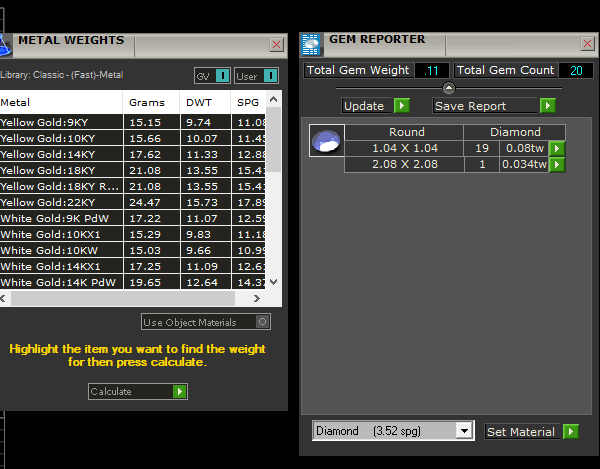Click green arrow beside 0.08tw diamond row
Viewport: 600px width, 469px height.
tap(557, 148)
